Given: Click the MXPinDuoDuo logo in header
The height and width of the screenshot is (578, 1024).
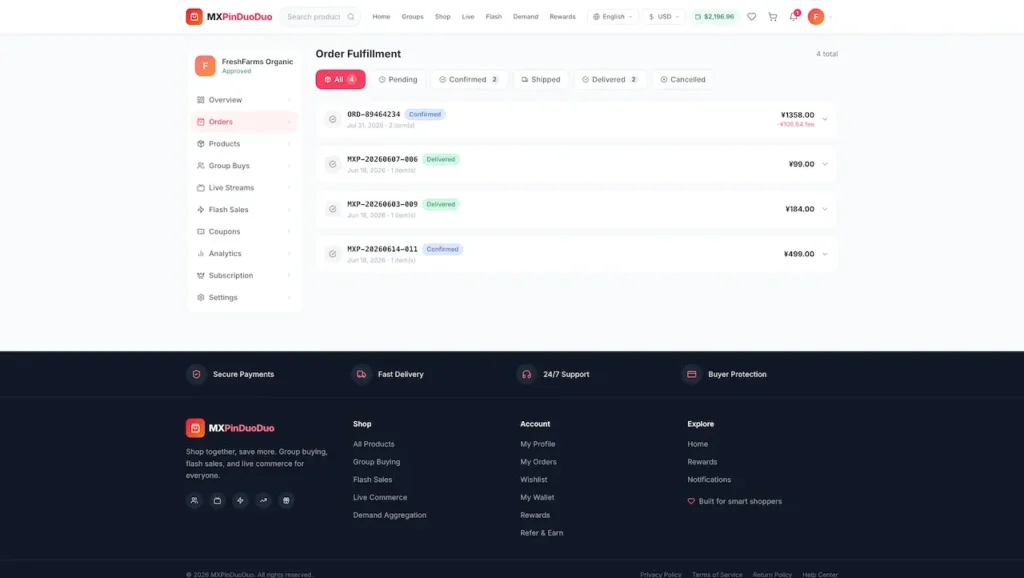Looking at the screenshot, I should [x=229, y=16].
